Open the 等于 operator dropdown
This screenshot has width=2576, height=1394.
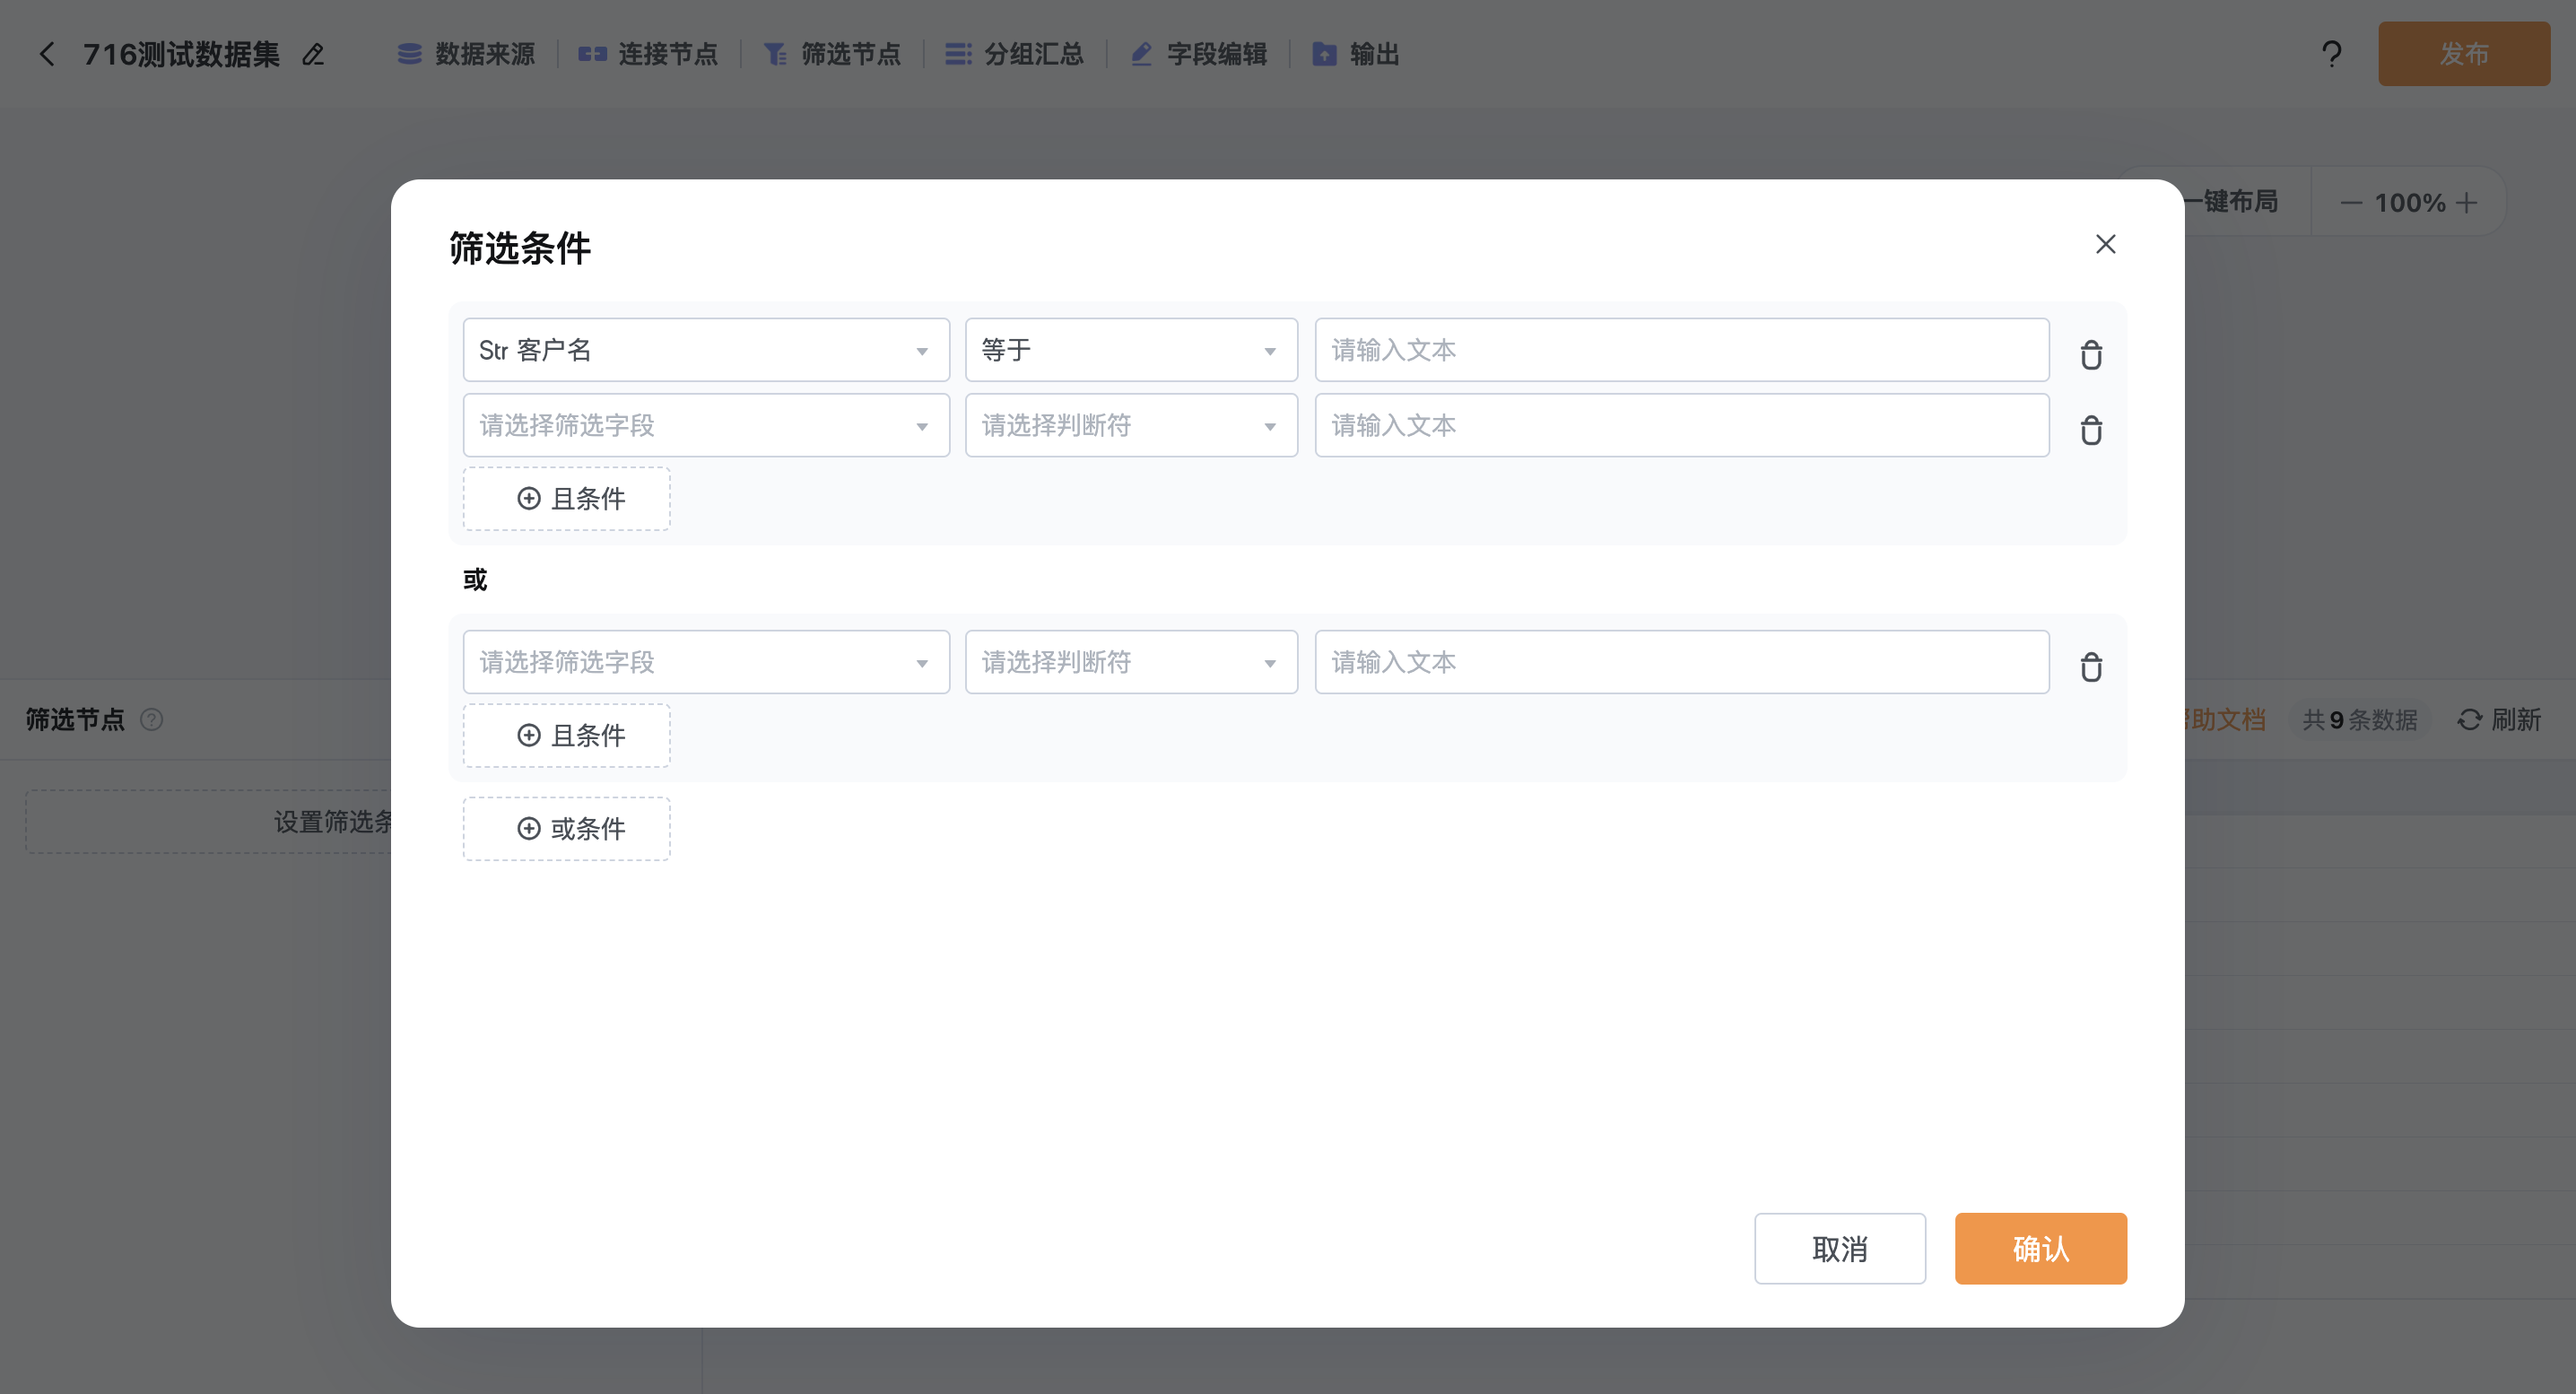click(1131, 350)
